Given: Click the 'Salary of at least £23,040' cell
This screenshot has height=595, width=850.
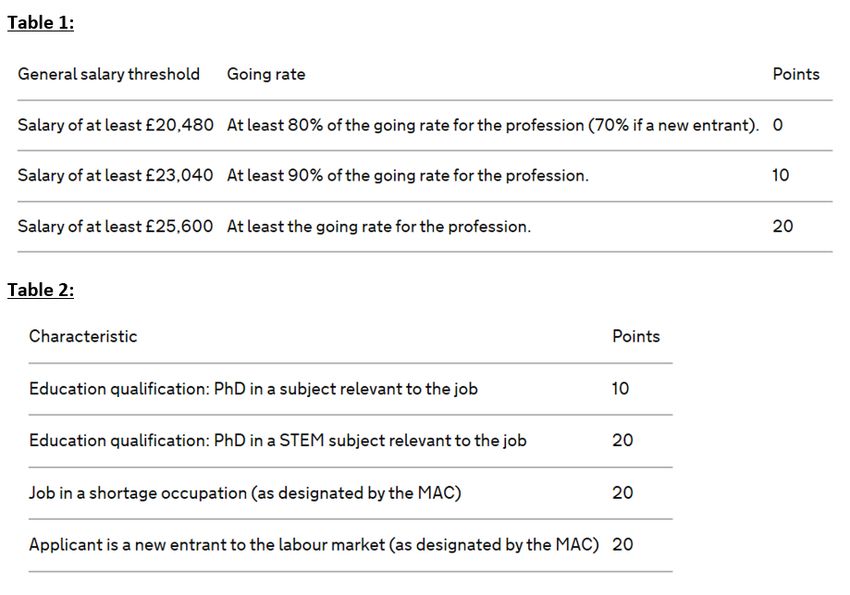Looking at the screenshot, I should [115, 175].
